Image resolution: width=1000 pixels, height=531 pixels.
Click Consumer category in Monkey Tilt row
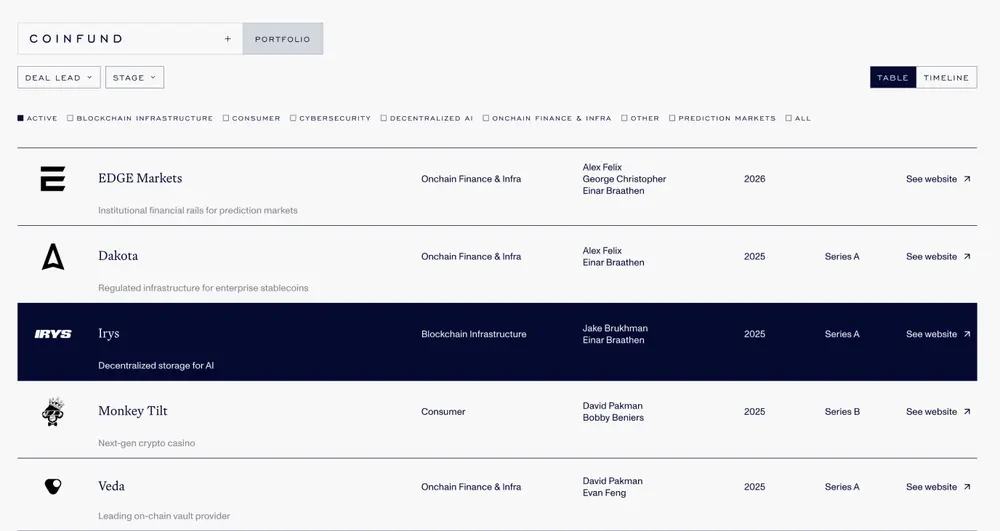[443, 412]
